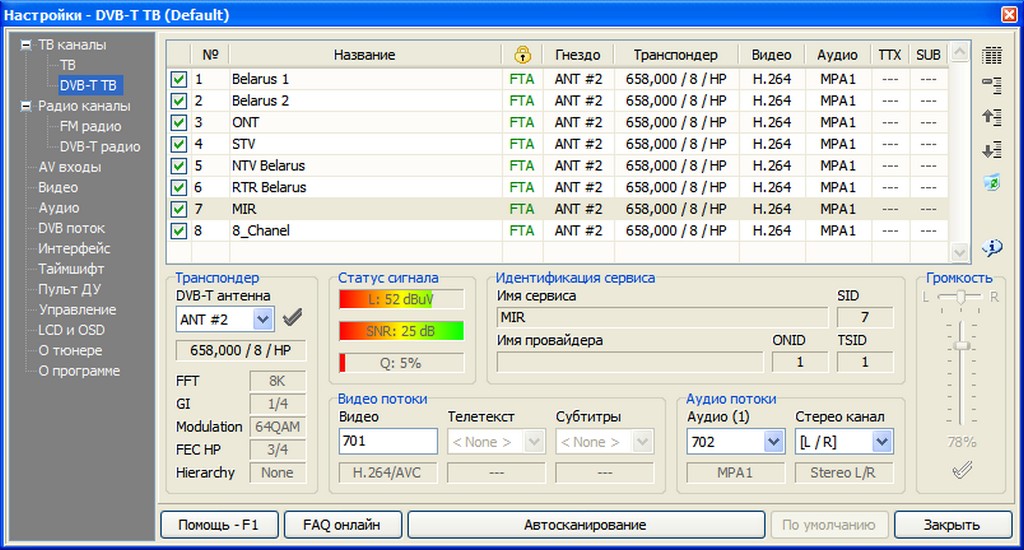
Task: Click the Видео stream 701 input field
Action: tap(388, 441)
